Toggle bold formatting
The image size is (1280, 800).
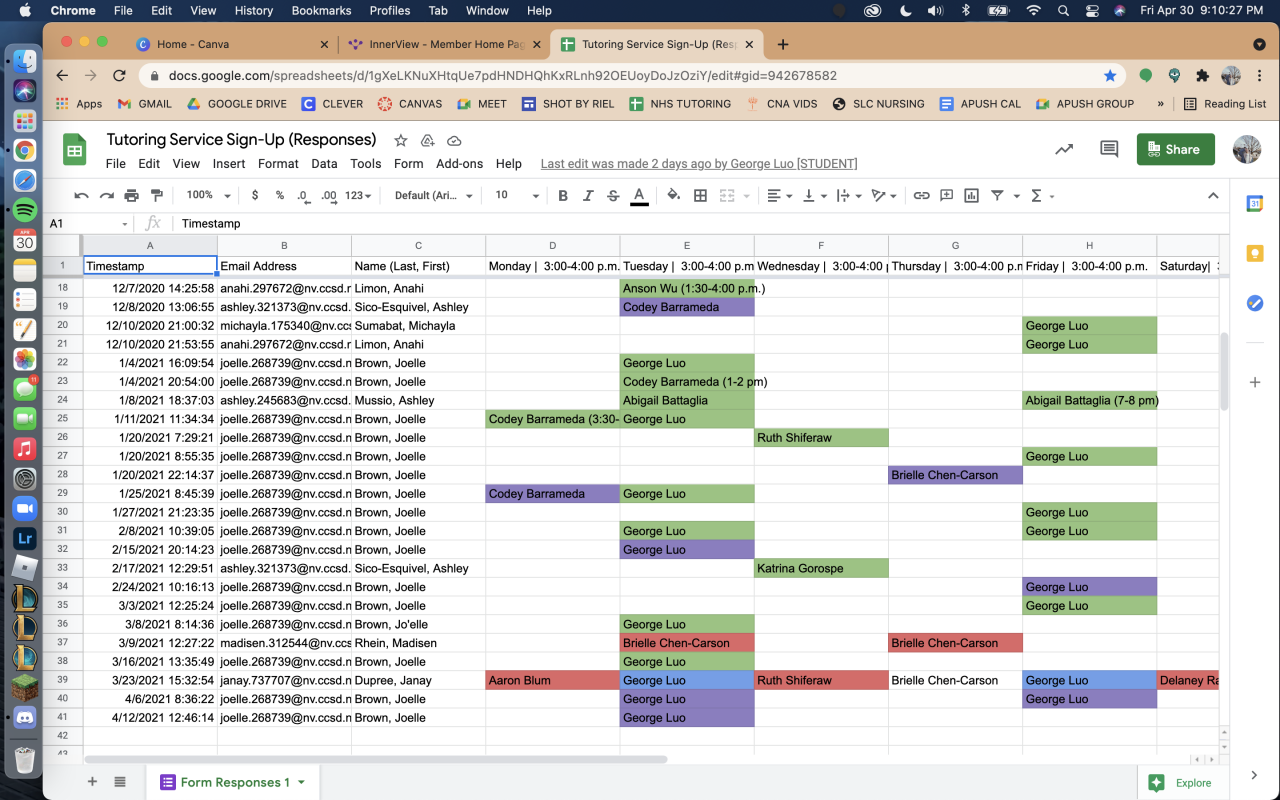click(x=563, y=195)
